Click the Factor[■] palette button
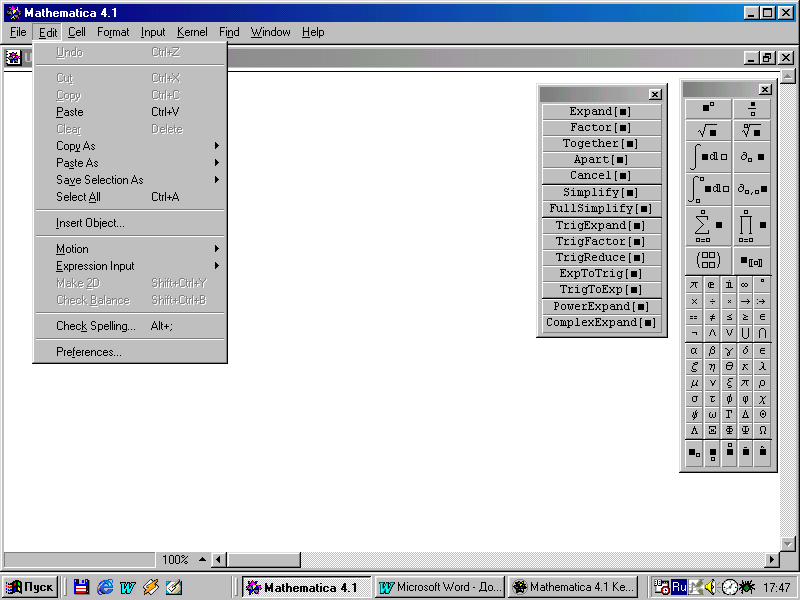This screenshot has width=800, height=600. coord(602,127)
